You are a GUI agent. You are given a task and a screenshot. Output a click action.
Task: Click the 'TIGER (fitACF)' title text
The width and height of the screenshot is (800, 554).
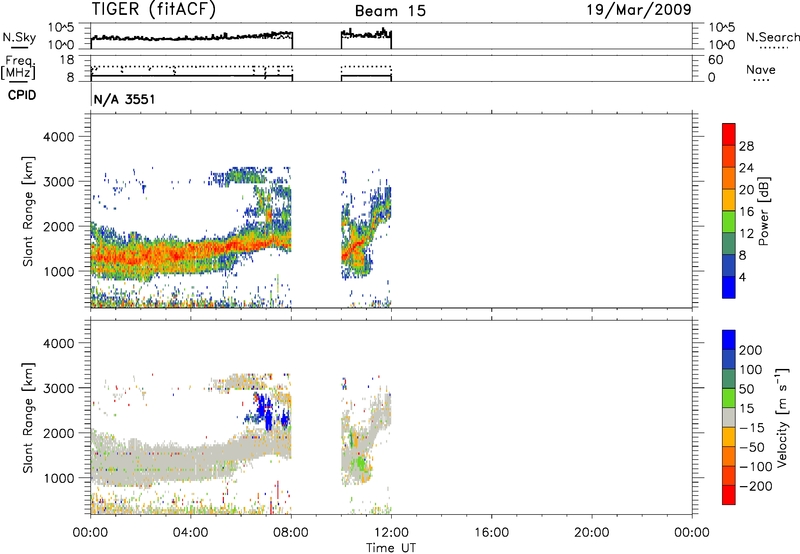tap(154, 9)
